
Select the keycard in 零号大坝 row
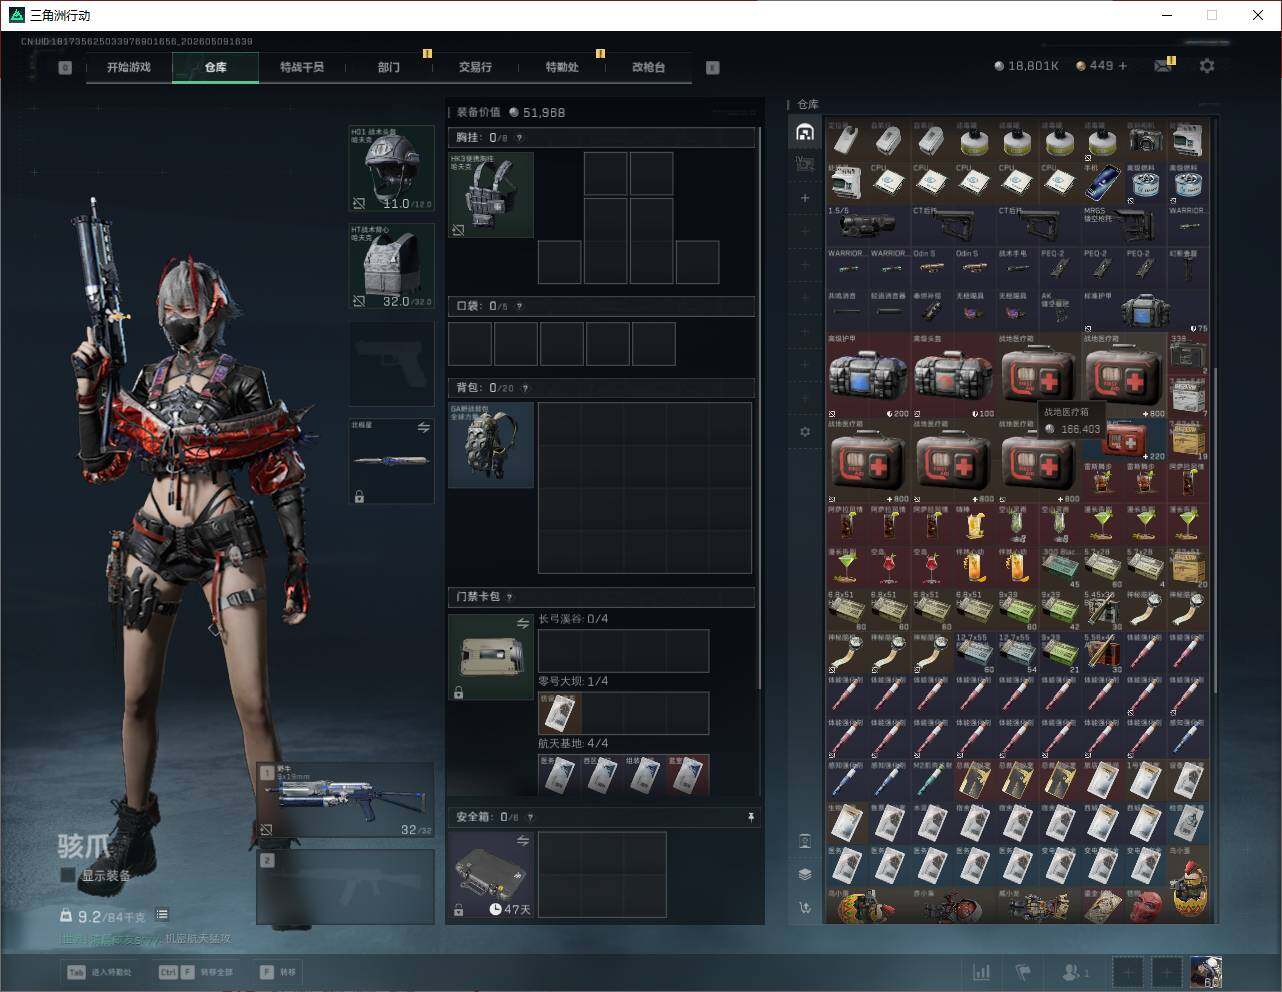560,713
